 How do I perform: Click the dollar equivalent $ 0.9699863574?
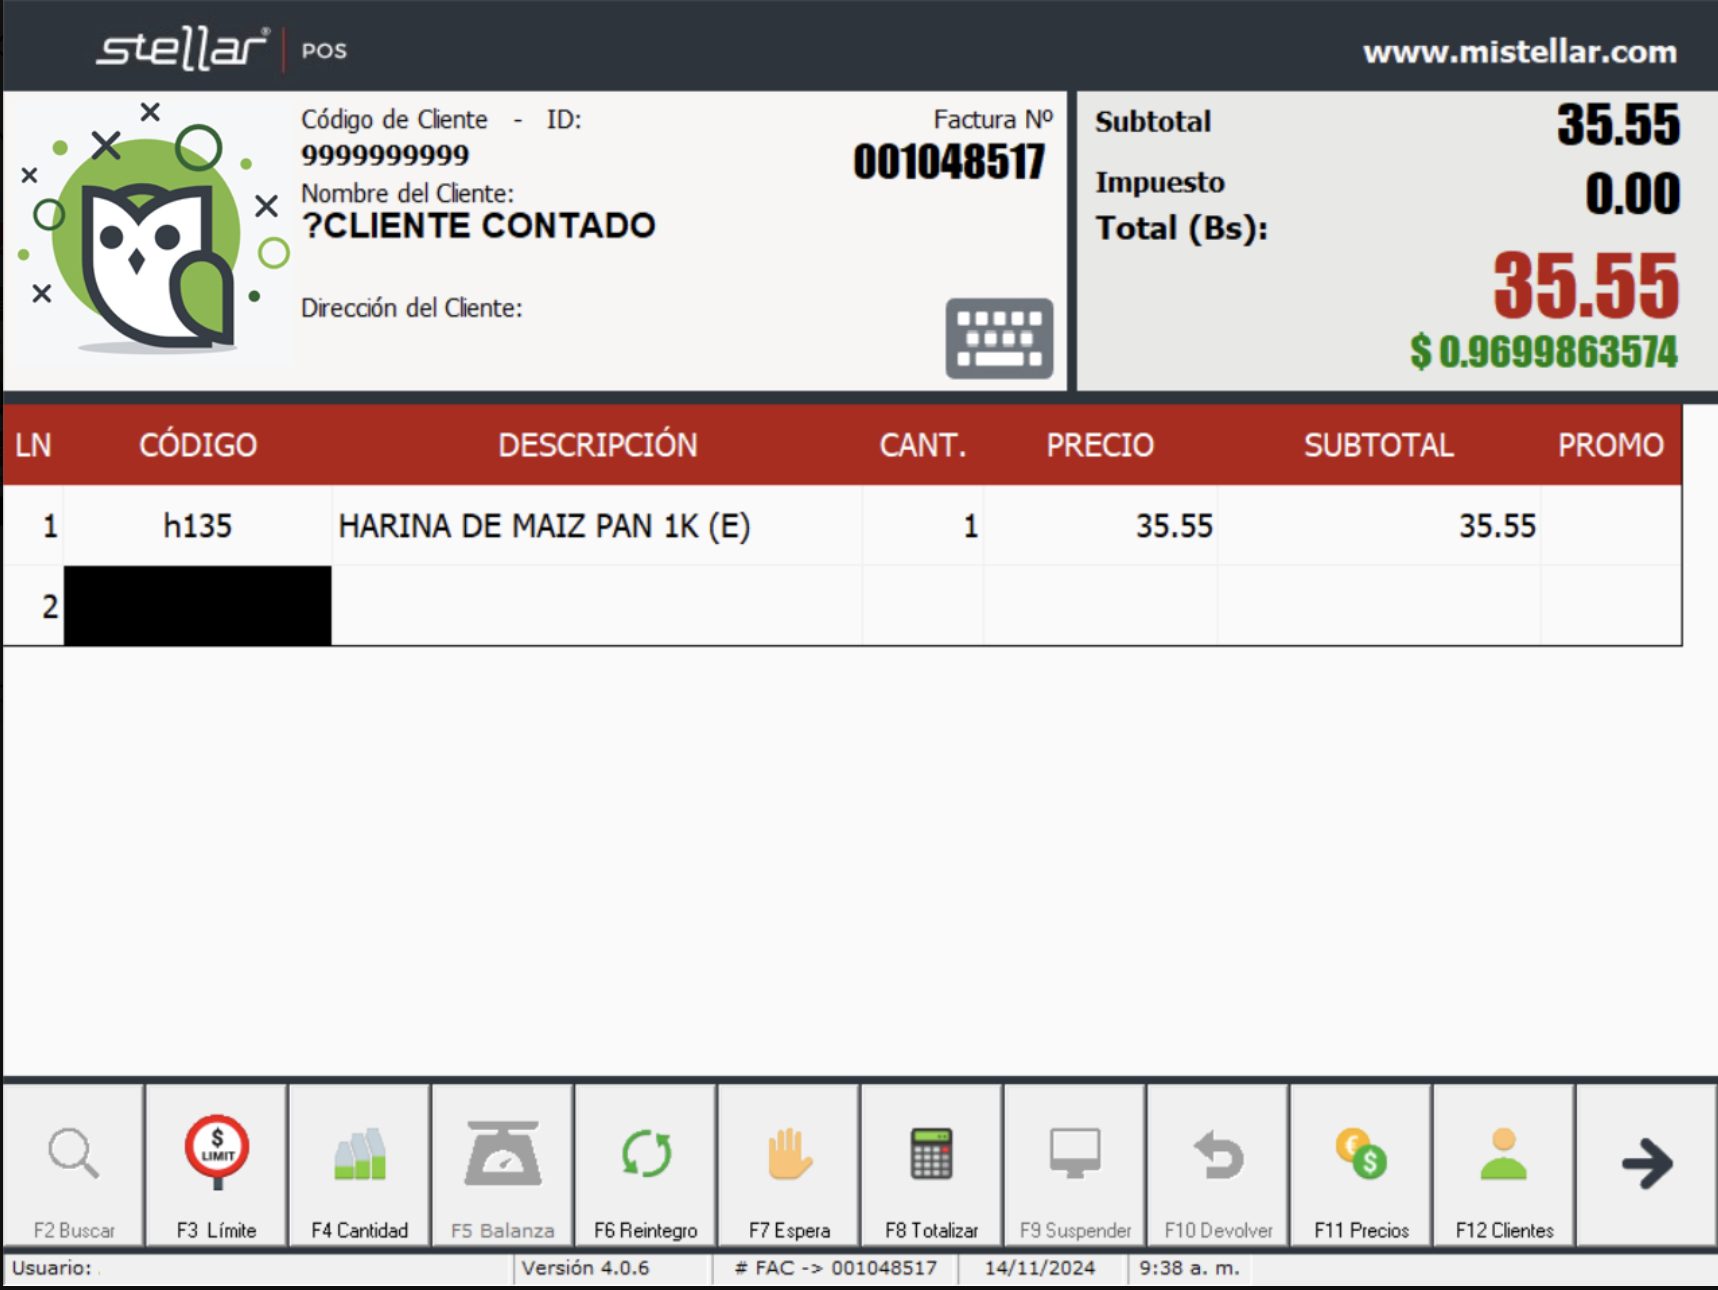[x=1544, y=351]
